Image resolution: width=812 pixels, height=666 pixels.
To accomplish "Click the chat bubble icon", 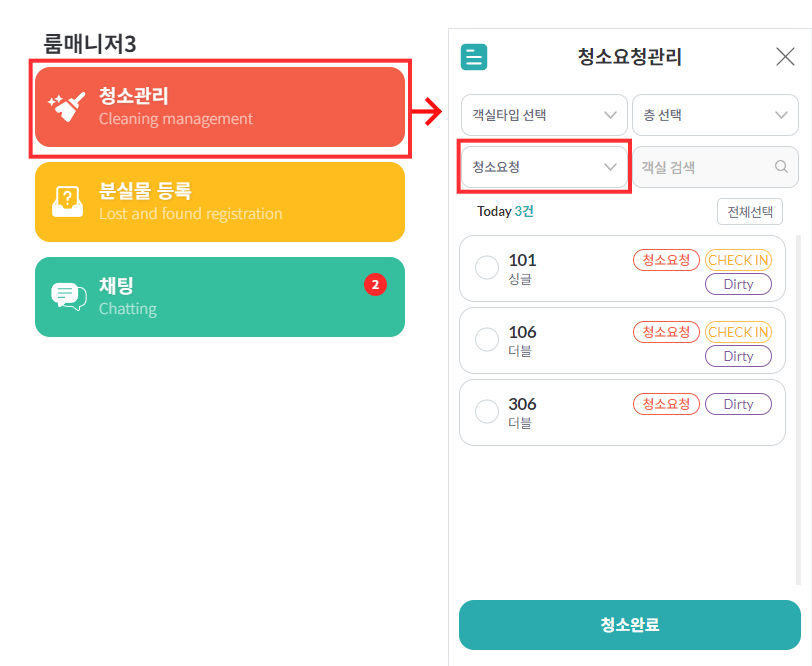I will (x=68, y=296).
